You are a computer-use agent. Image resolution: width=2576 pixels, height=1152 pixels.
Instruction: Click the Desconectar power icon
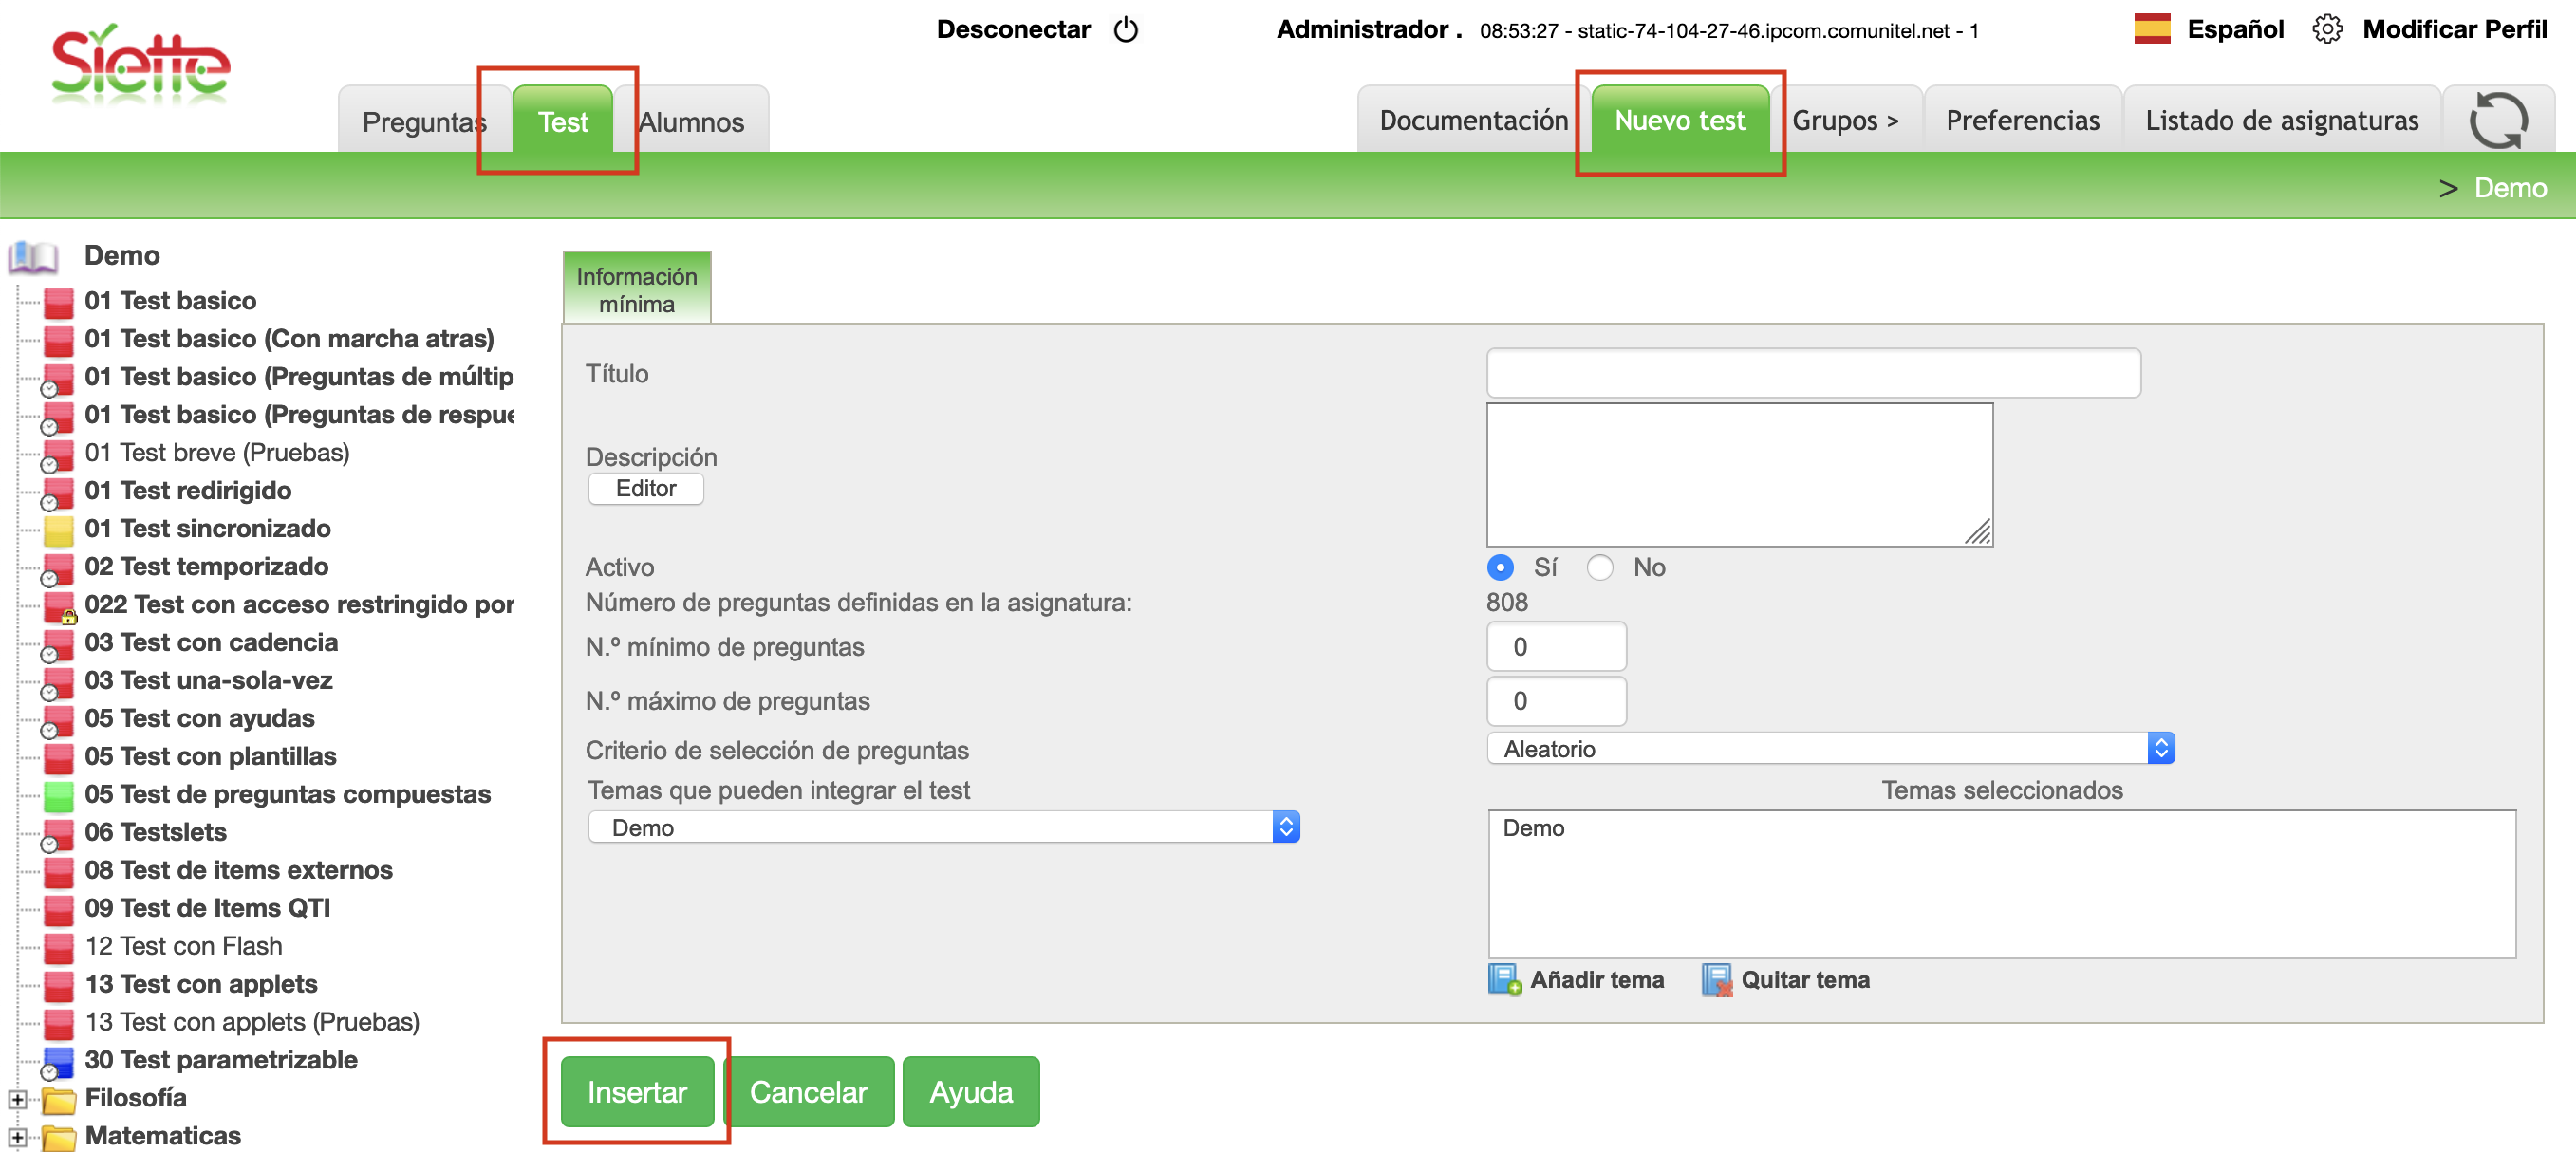(x=1125, y=30)
